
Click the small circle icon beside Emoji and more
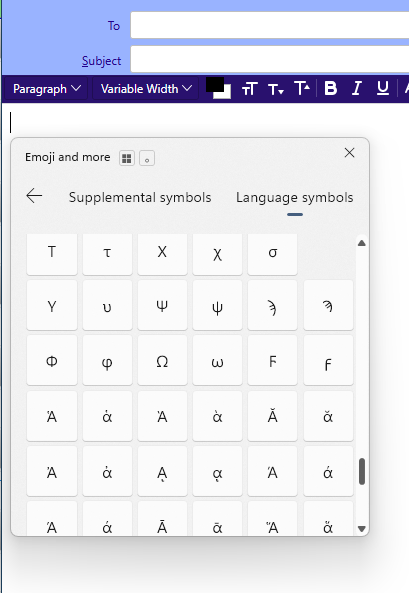pos(147,158)
